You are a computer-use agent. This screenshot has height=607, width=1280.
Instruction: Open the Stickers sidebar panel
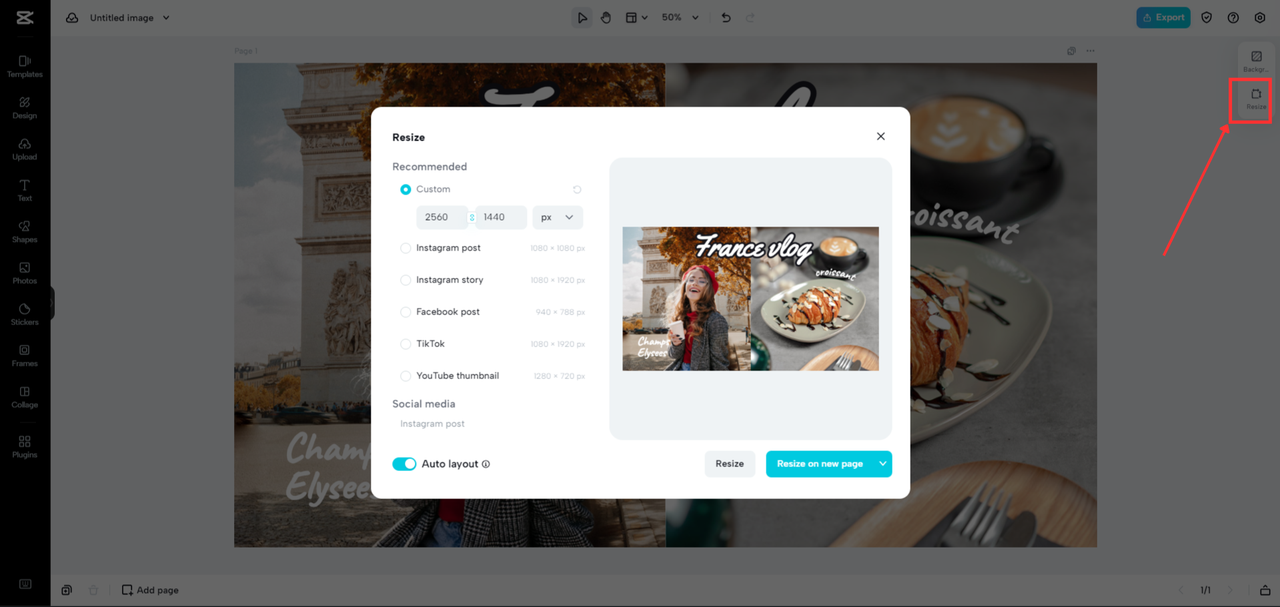[x=25, y=314]
